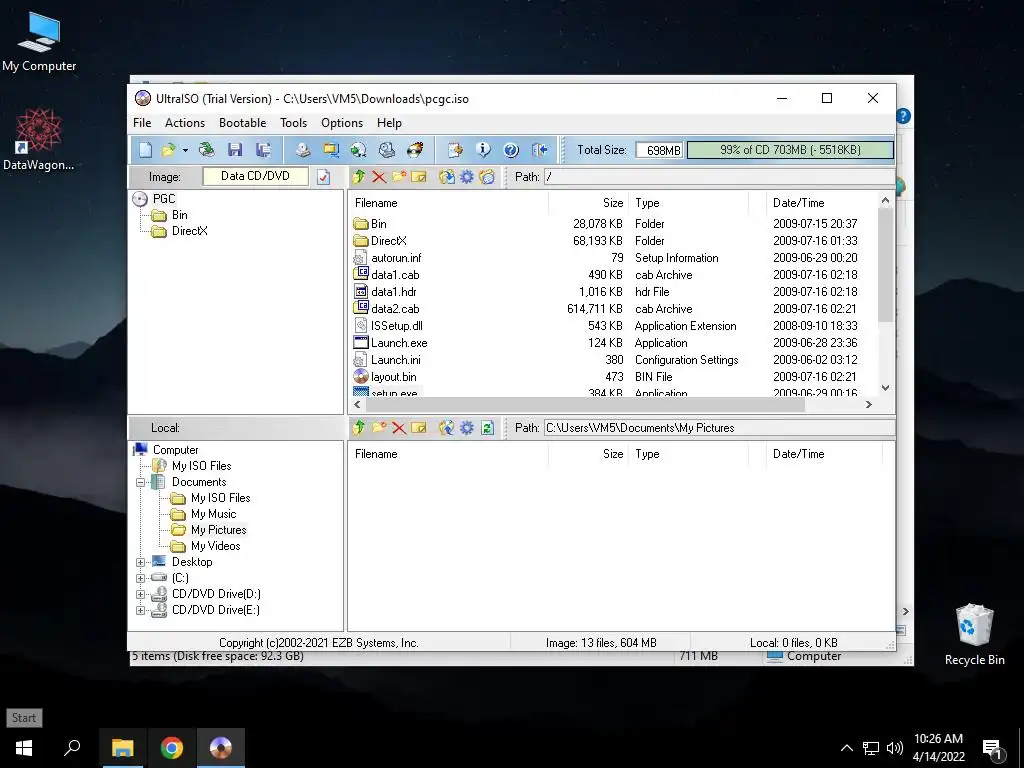Click red X delete in local toolbar

(399, 428)
